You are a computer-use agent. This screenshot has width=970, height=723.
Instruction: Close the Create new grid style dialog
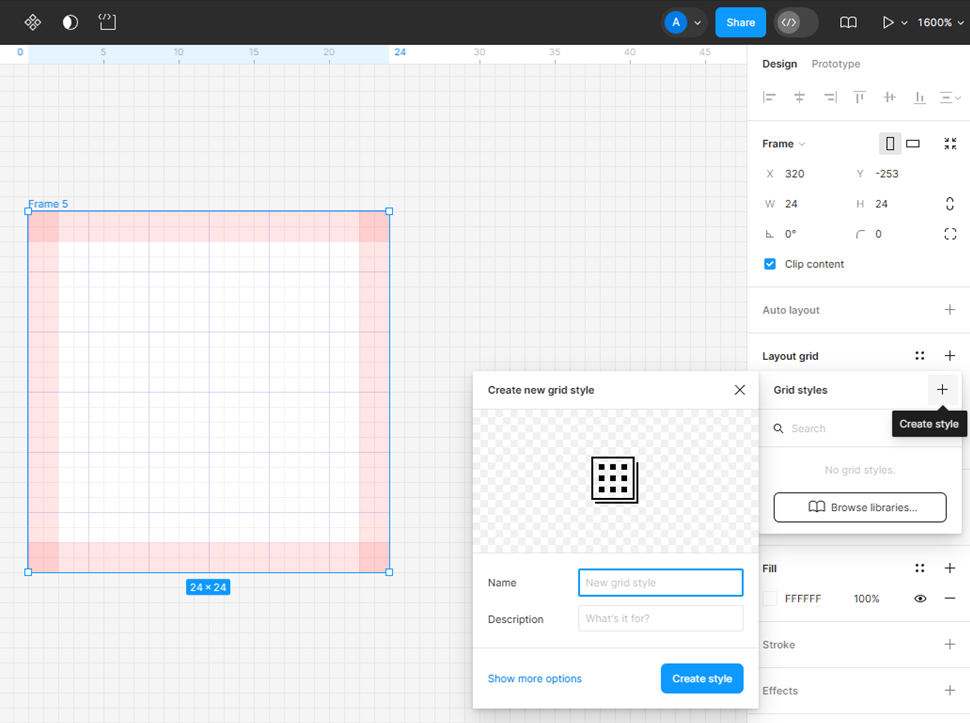click(740, 390)
